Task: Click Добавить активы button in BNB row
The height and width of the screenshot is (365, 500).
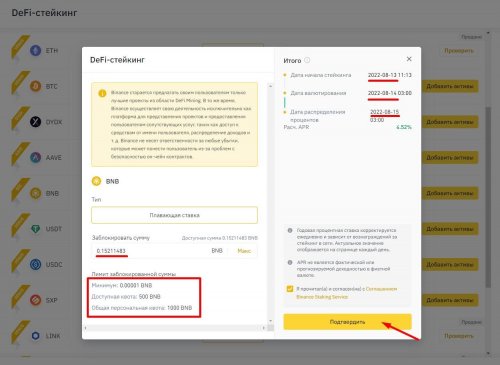Action: coord(450,193)
